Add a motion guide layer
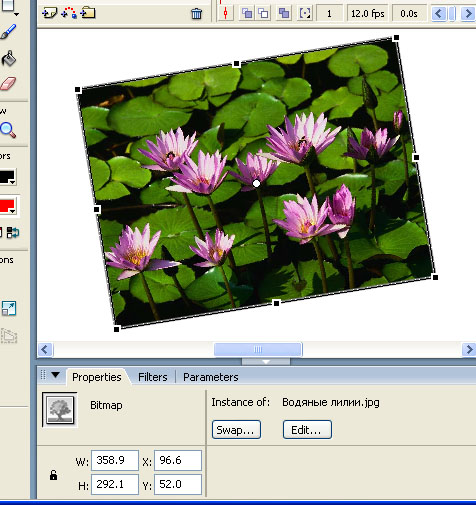This screenshot has width=476, height=505. 69,13
